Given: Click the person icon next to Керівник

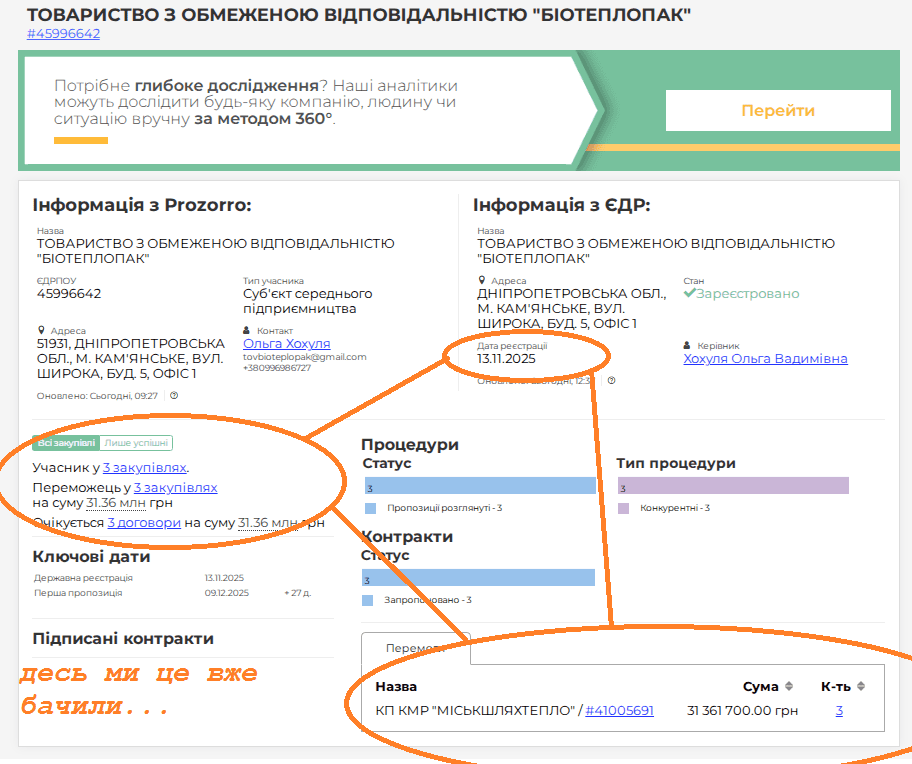Looking at the screenshot, I should click(x=687, y=345).
